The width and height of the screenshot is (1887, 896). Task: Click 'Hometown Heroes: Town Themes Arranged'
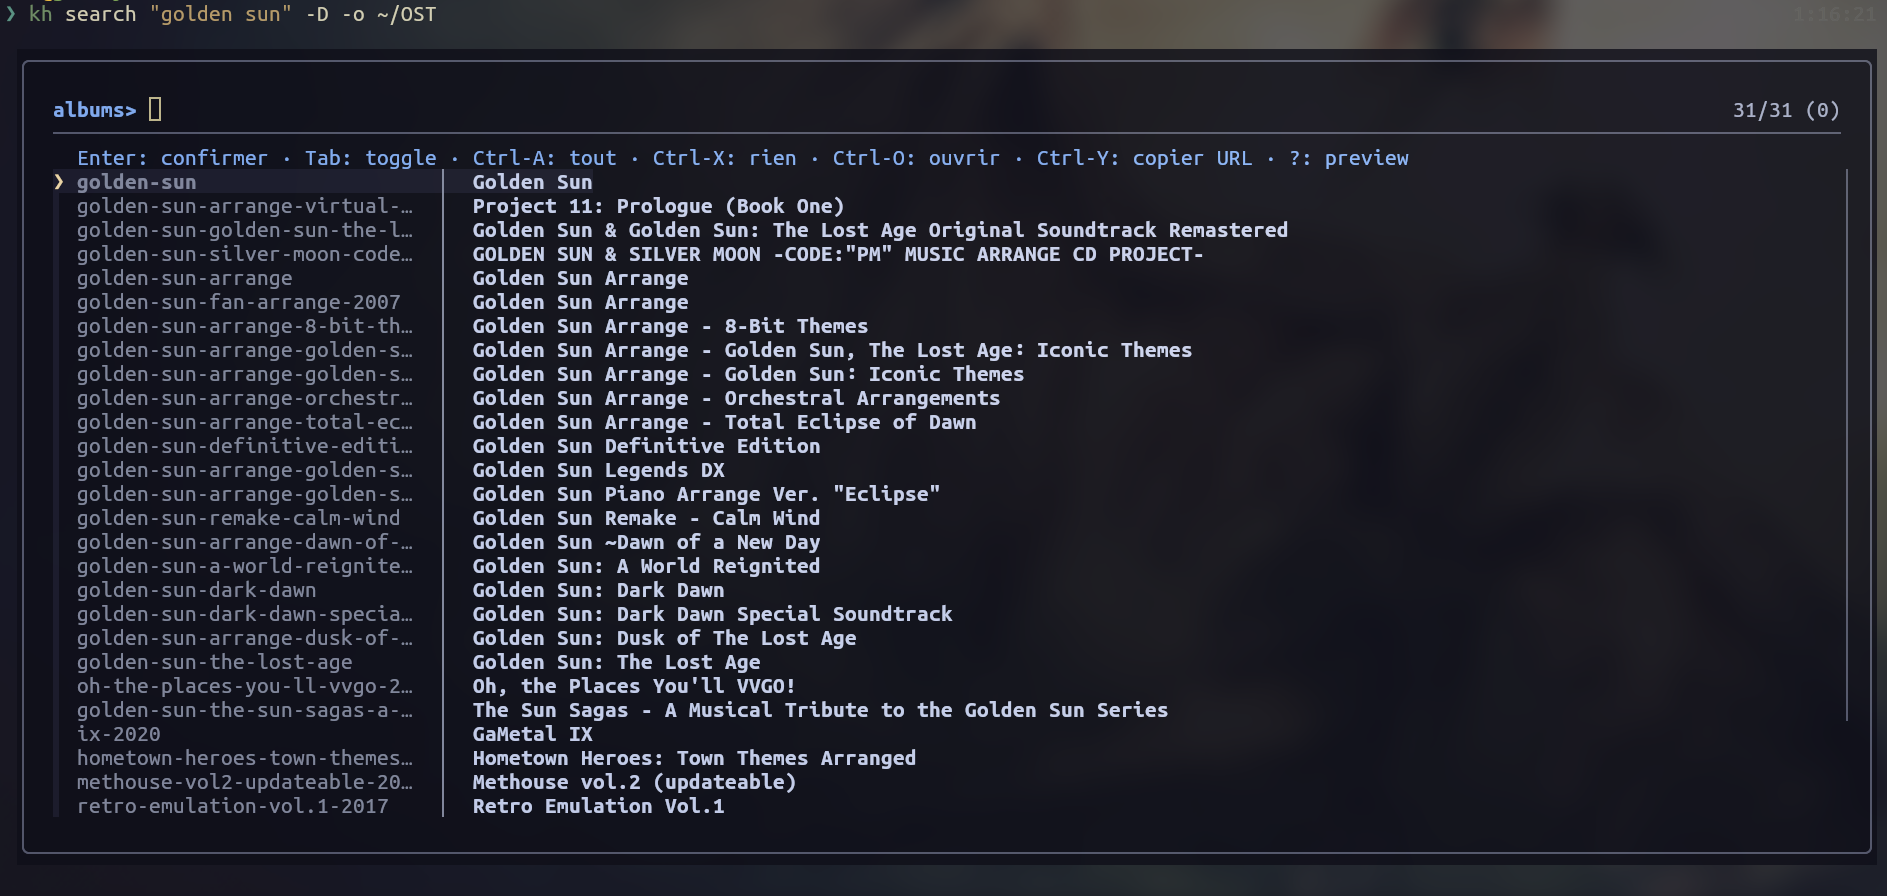pyautogui.click(x=694, y=757)
